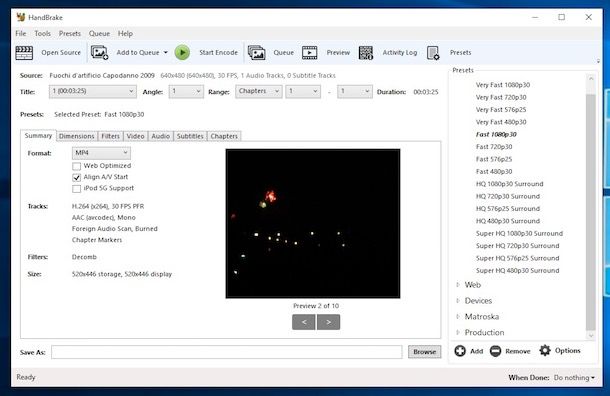The width and height of the screenshot is (610, 396).
Task: Select the Very Fast 480p30 preset
Action: click(x=501, y=122)
